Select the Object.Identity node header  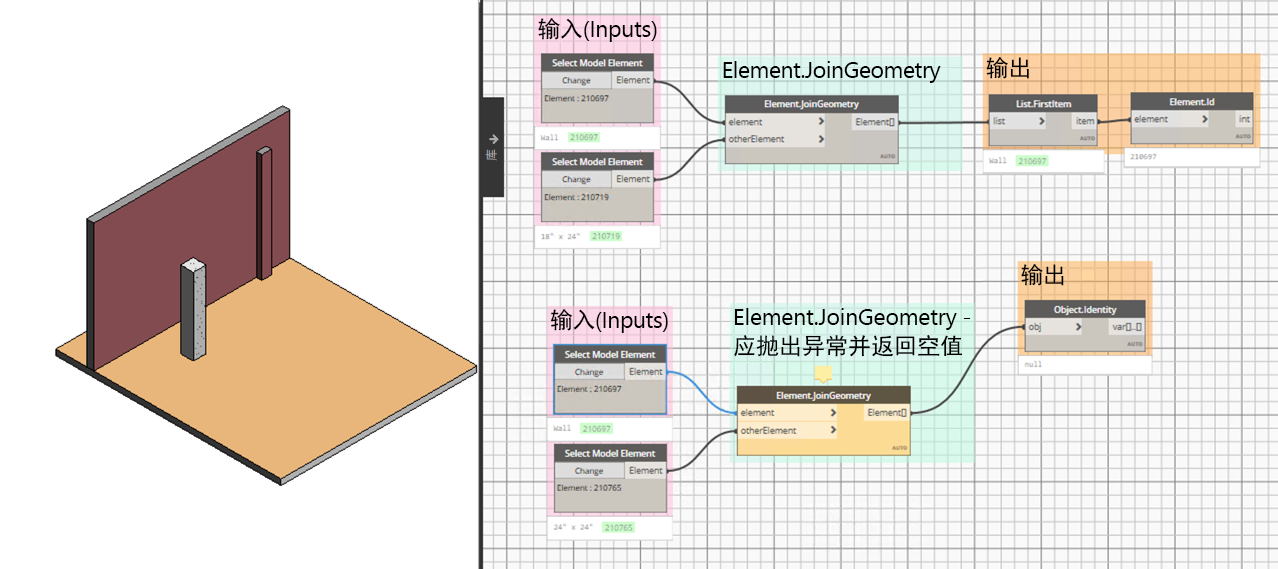[1085, 309]
